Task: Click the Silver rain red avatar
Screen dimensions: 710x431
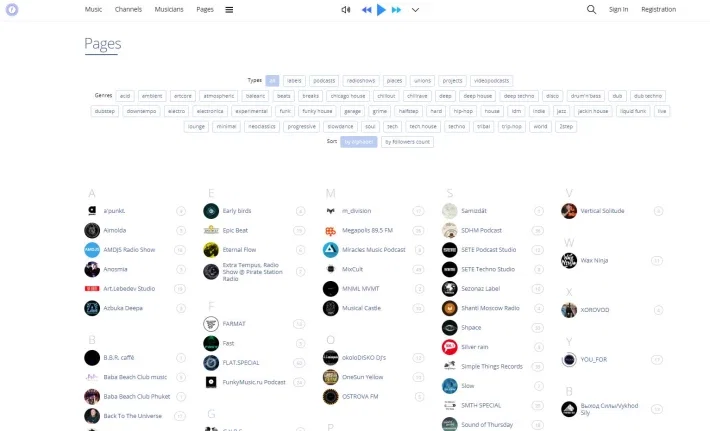Action: point(450,347)
